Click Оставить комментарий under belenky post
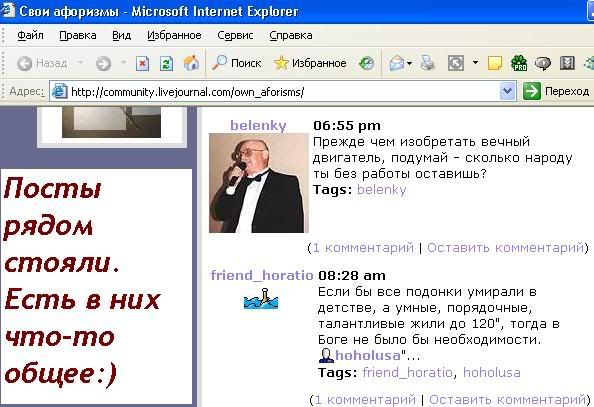594x407 pixels. [x=505, y=248]
